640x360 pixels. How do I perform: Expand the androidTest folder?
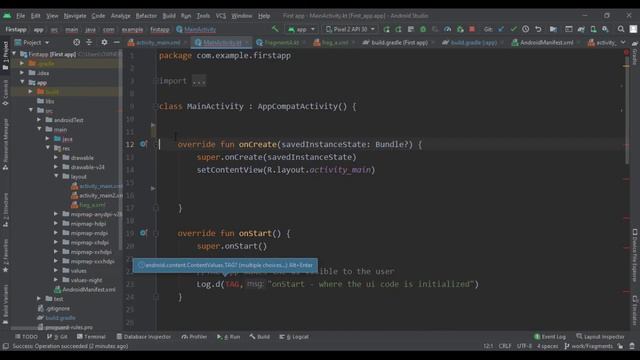[x=39, y=120]
